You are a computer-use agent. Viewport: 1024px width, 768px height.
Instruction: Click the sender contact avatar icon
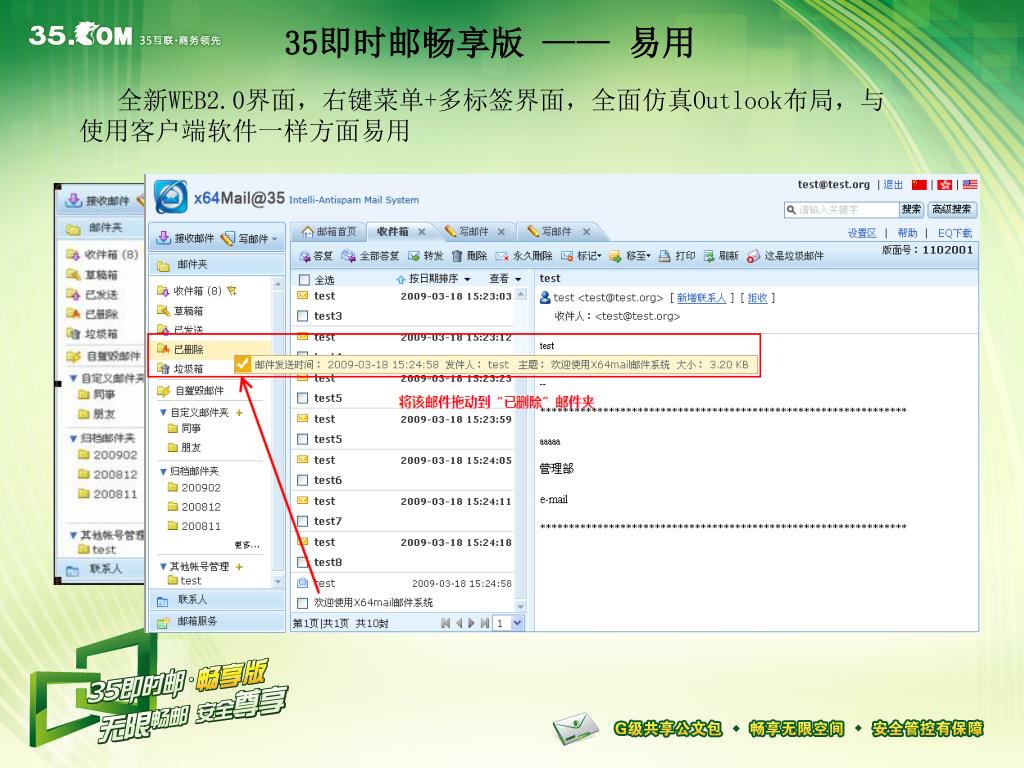[x=545, y=298]
